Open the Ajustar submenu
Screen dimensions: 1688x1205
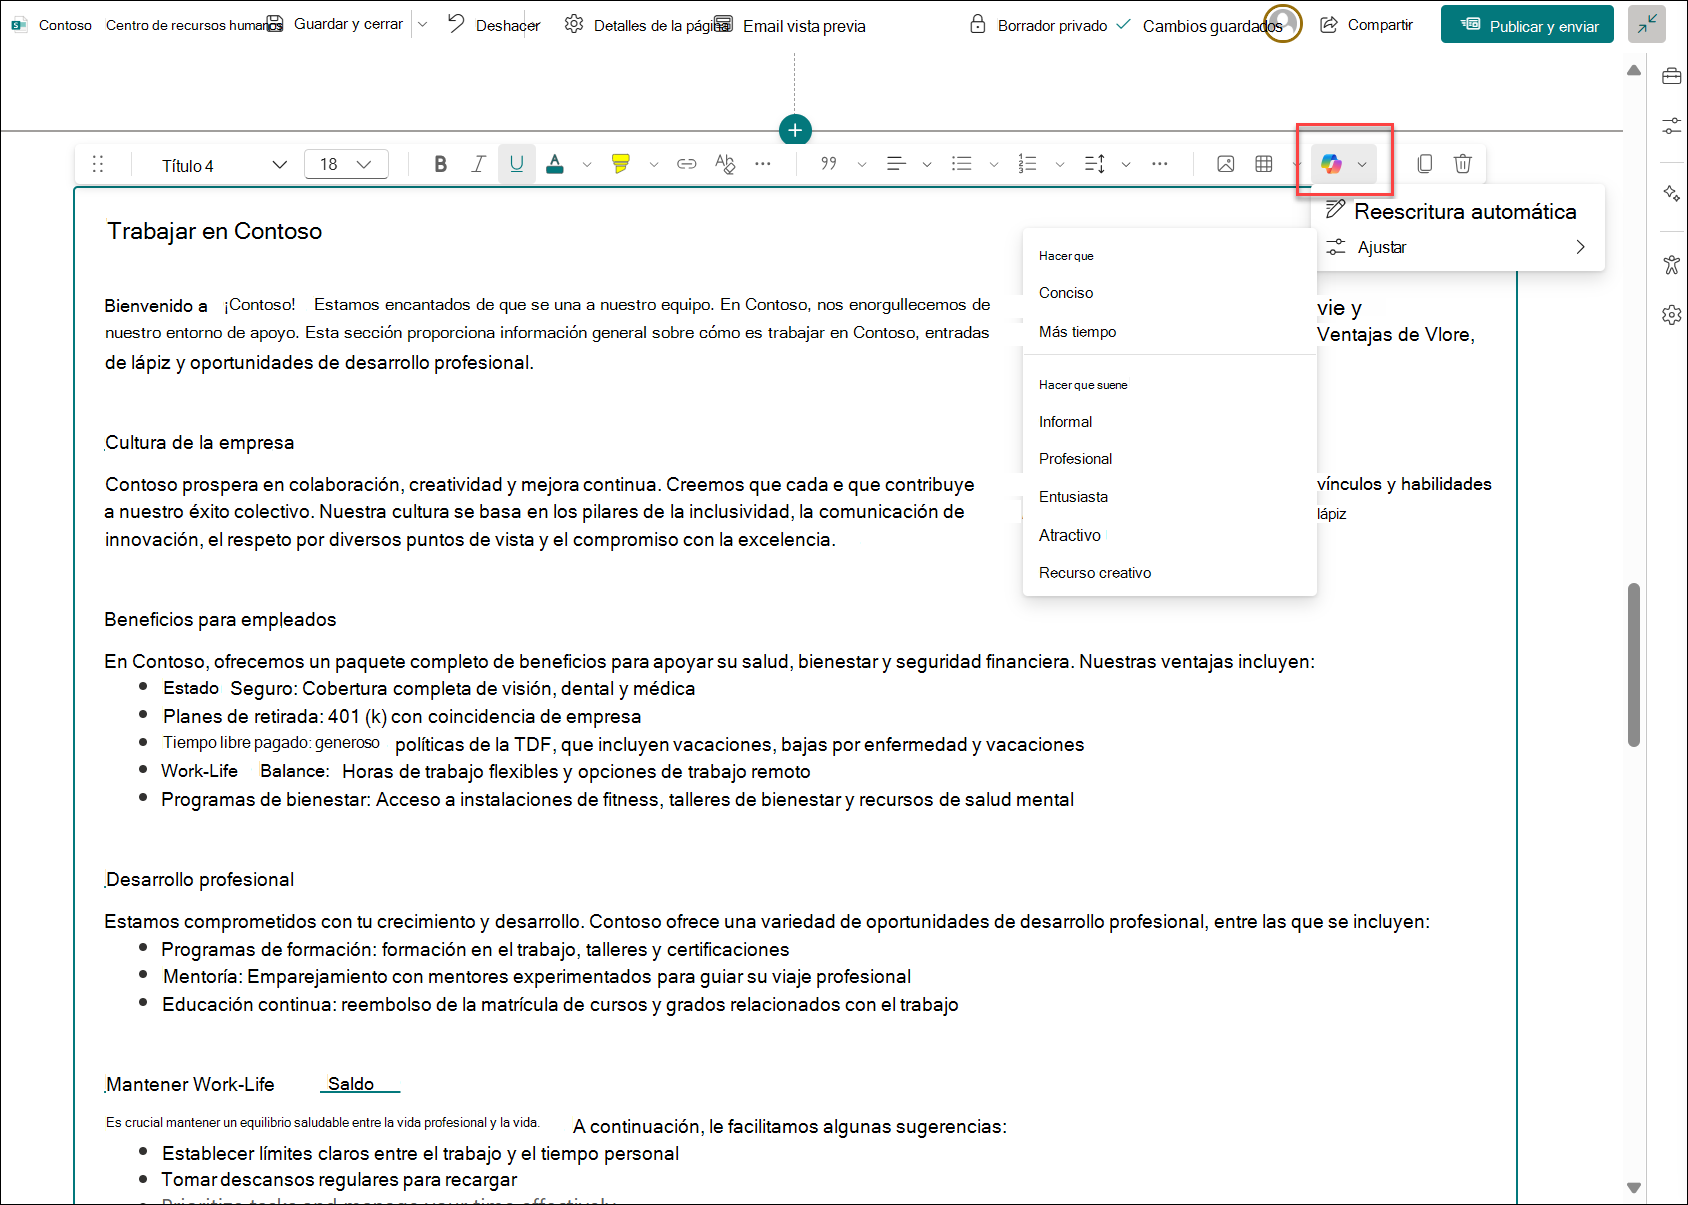1458,247
